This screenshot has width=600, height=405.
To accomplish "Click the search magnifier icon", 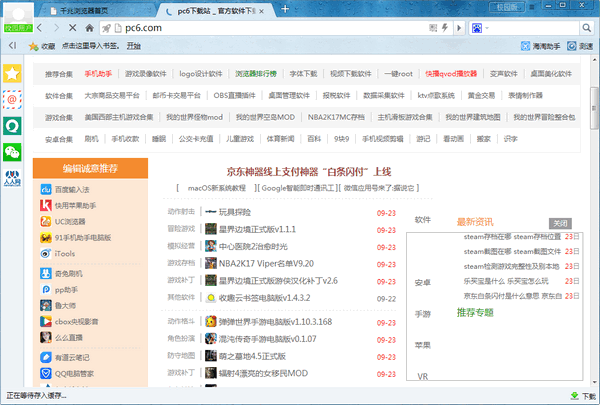I will pyautogui.click(x=586, y=28).
